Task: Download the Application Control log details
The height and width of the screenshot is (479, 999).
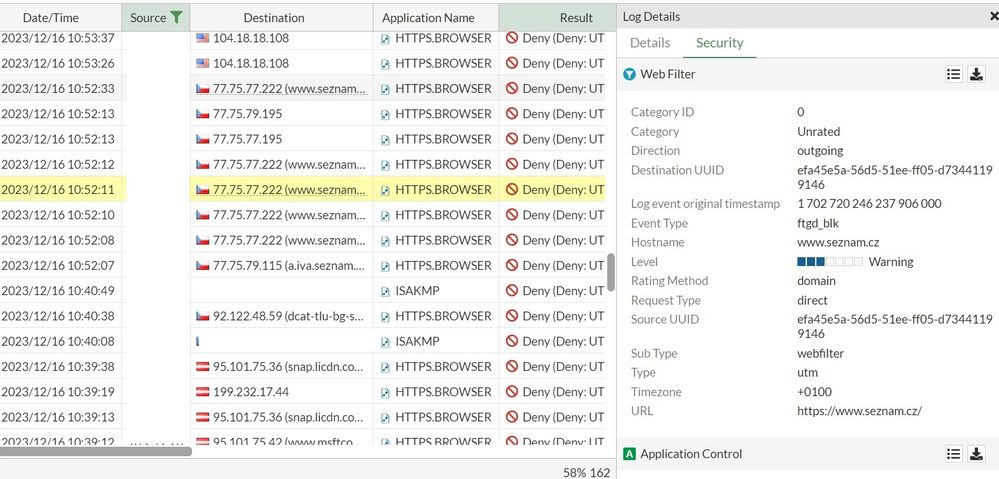Action: tap(976, 454)
